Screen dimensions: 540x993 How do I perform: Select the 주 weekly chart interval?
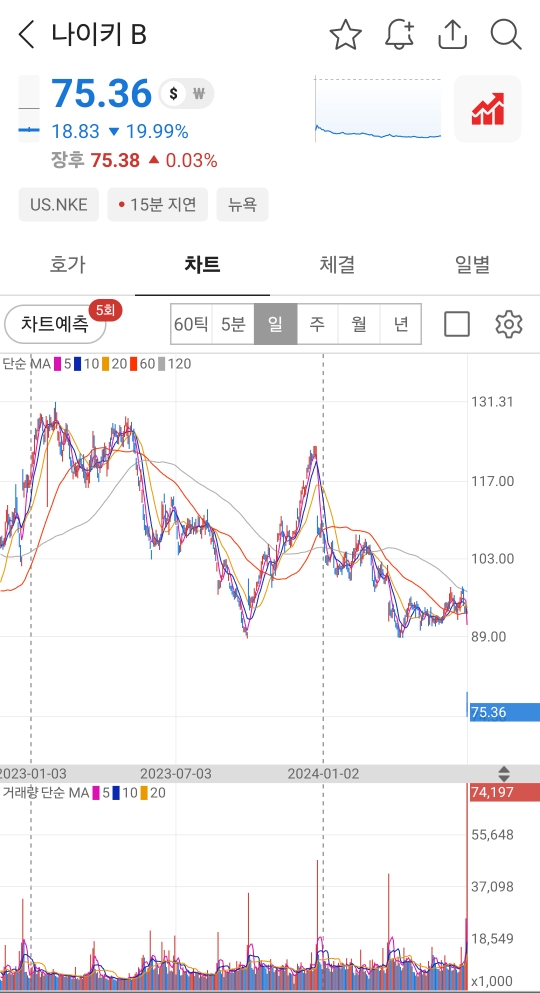tap(317, 324)
